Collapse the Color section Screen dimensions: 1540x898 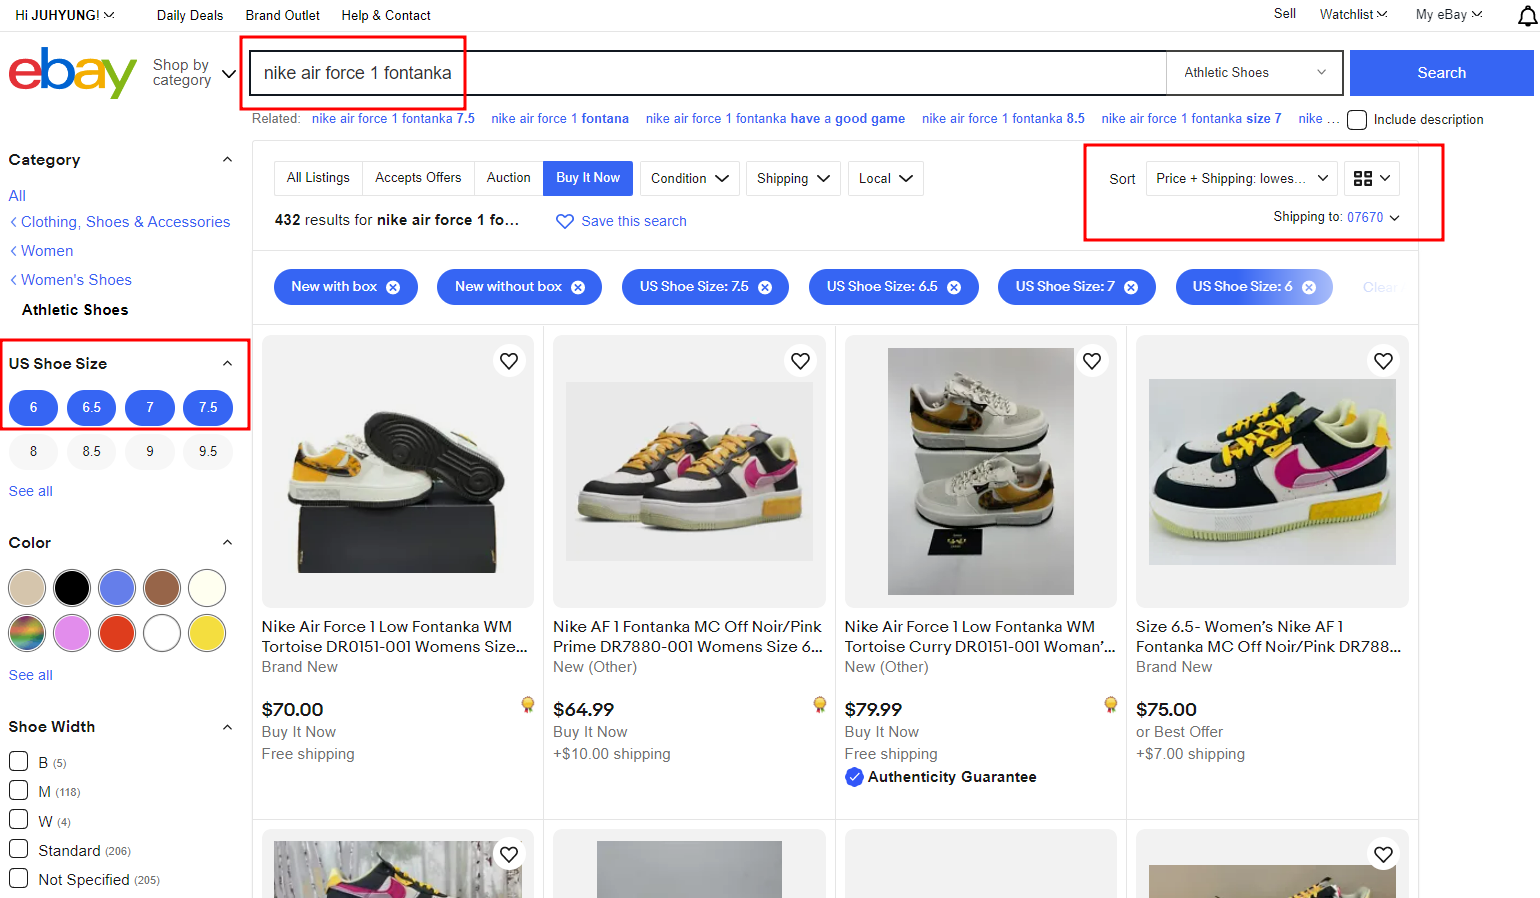[x=227, y=543]
